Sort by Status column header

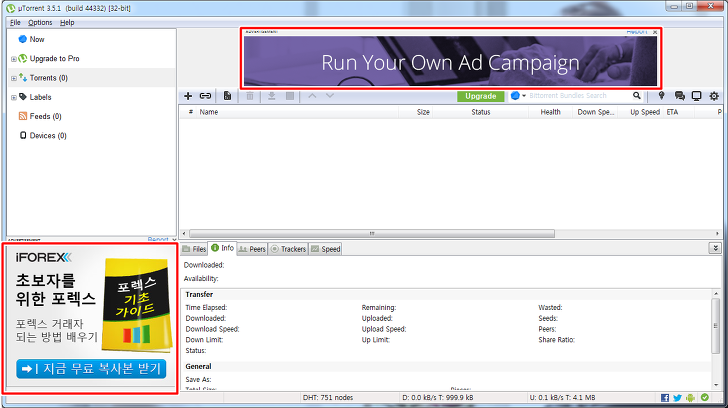click(x=481, y=112)
